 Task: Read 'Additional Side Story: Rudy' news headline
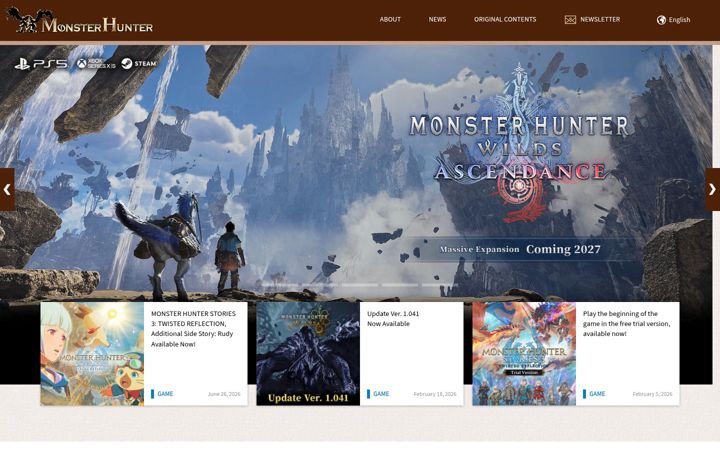[x=193, y=329]
